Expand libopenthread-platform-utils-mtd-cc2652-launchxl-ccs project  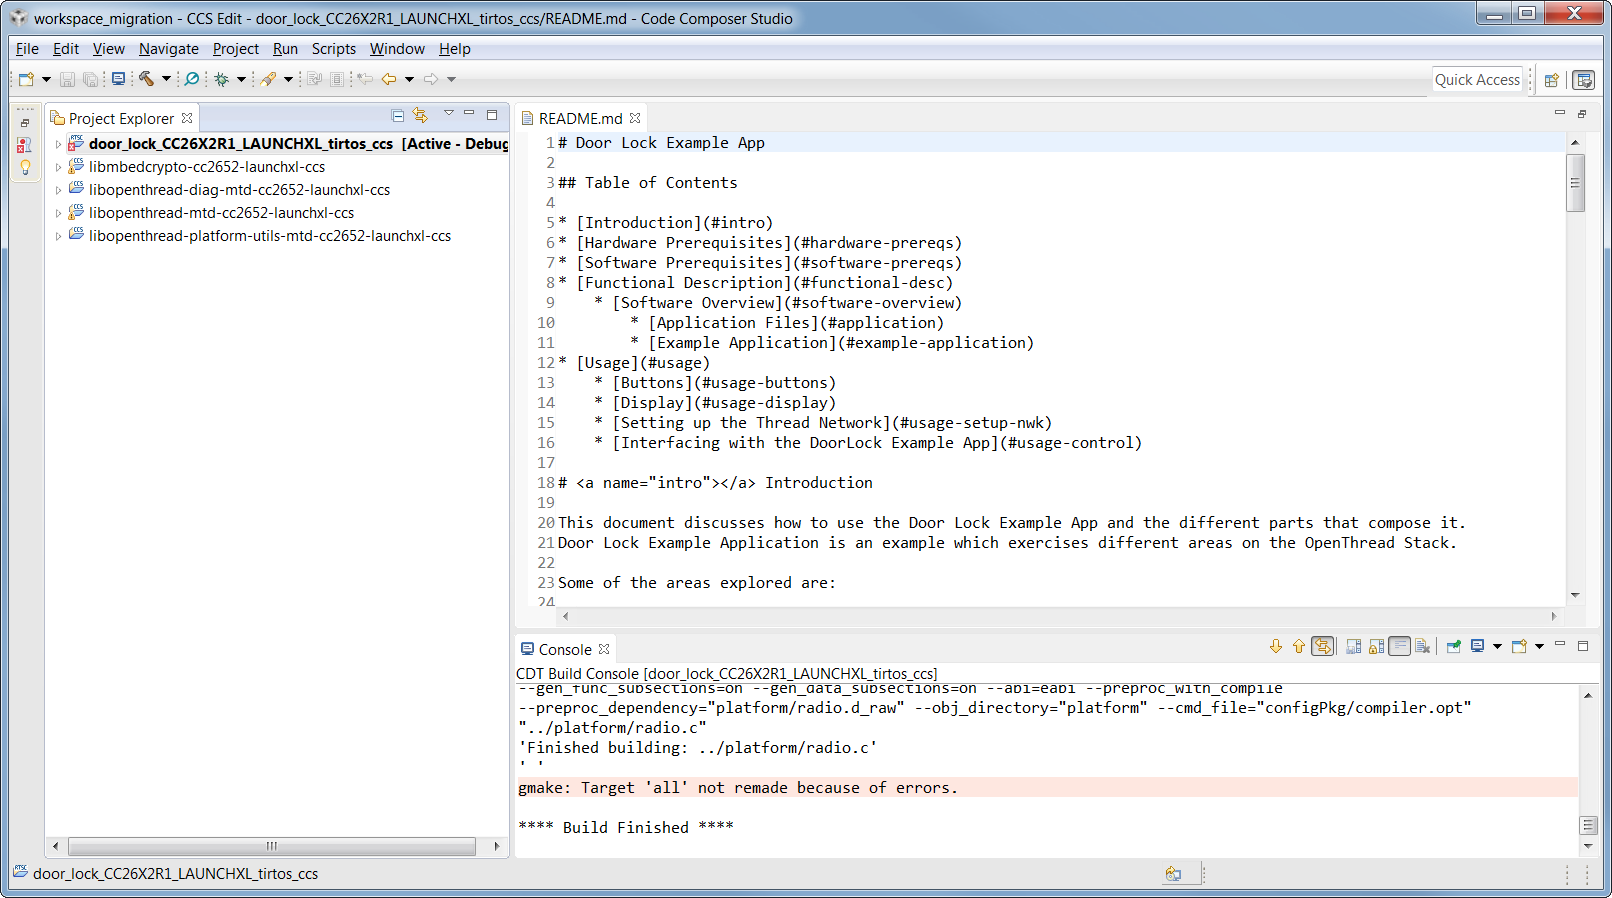[58, 236]
